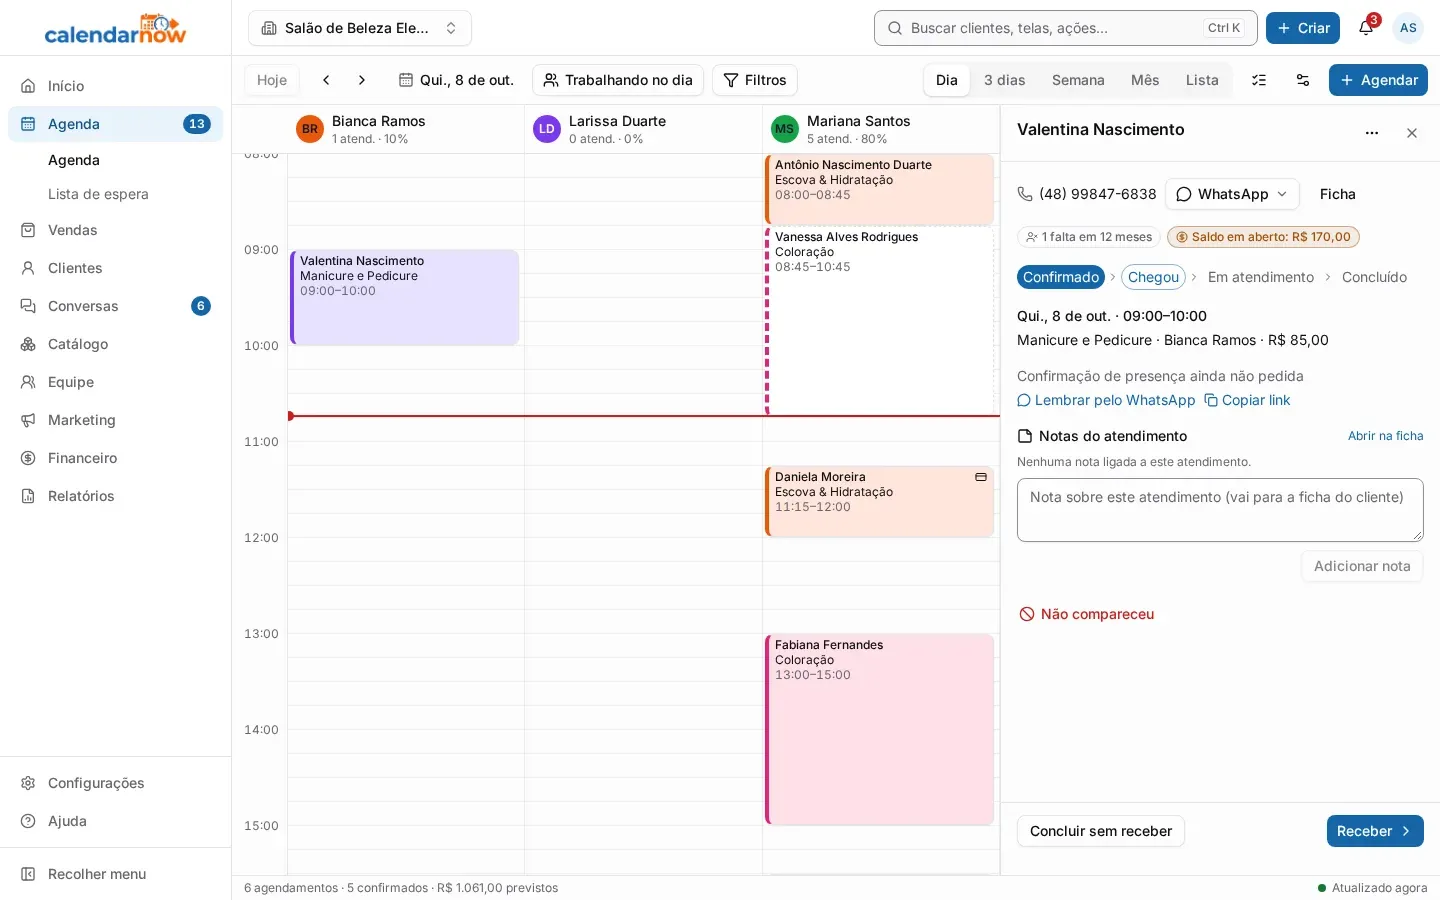The width and height of the screenshot is (1440, 900).
Task: Open the notifications bell icon
Action: 1366,28
